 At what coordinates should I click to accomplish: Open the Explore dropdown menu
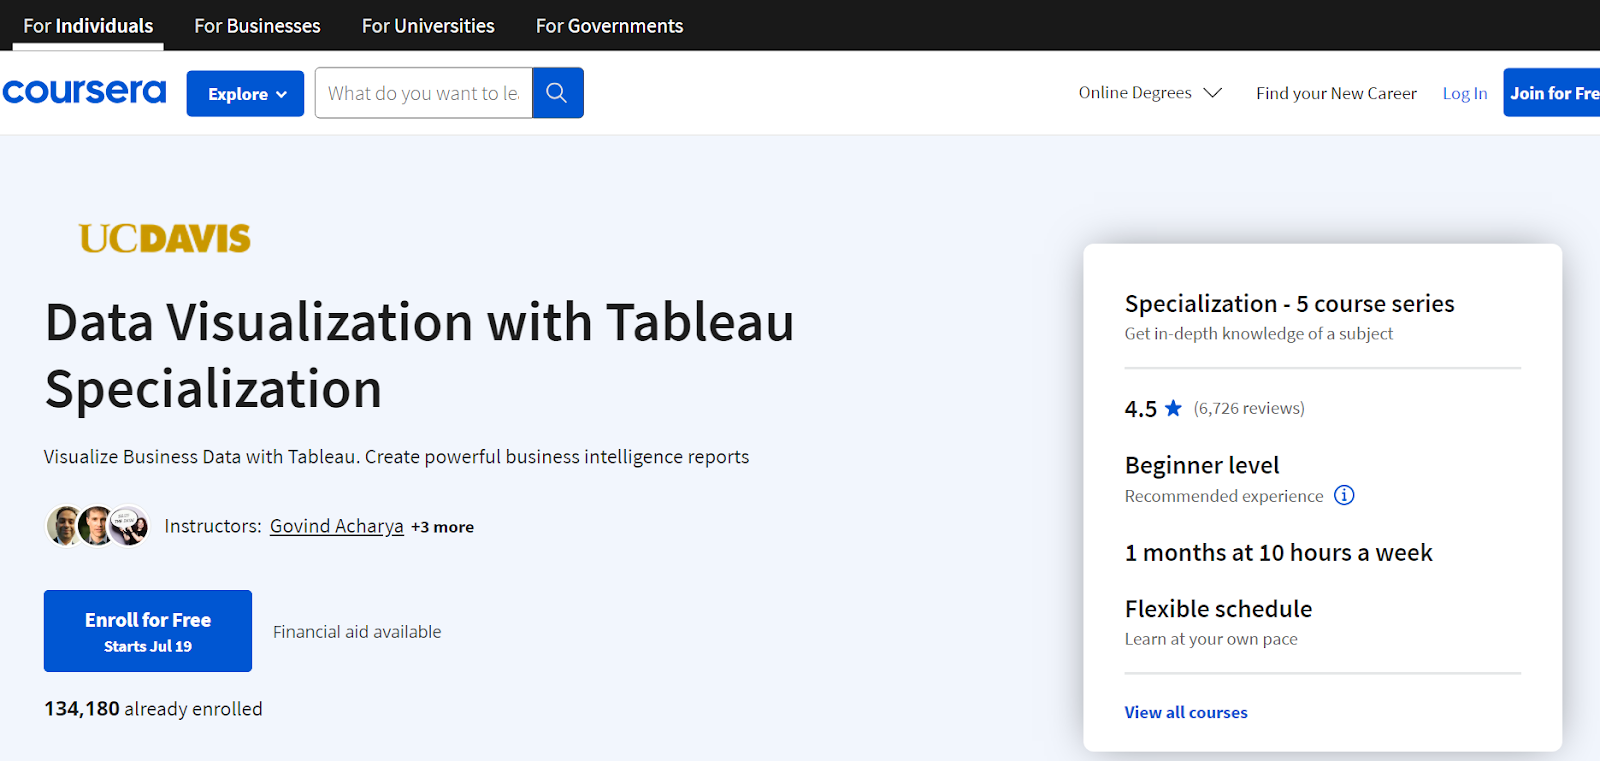click(x=245, y=94)
